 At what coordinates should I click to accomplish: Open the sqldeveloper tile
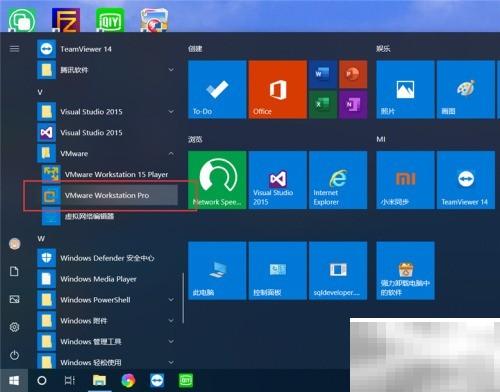coord(338,271)
